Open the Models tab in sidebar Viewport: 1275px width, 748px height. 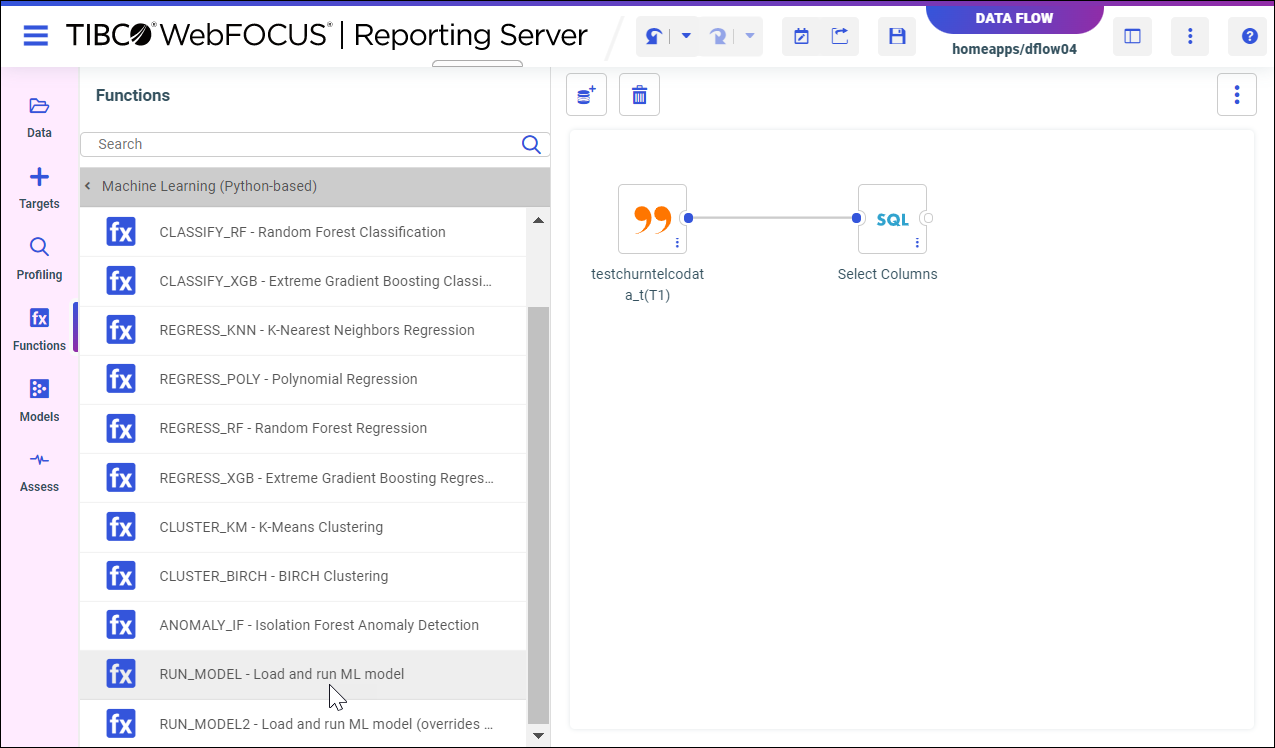[39, 400]
